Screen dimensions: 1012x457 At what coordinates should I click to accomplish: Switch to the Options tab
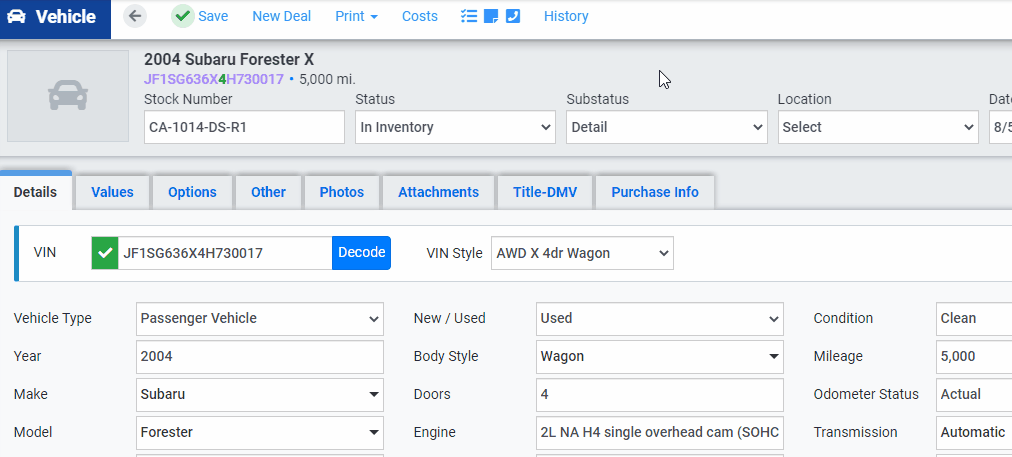[x=192, y=192]
